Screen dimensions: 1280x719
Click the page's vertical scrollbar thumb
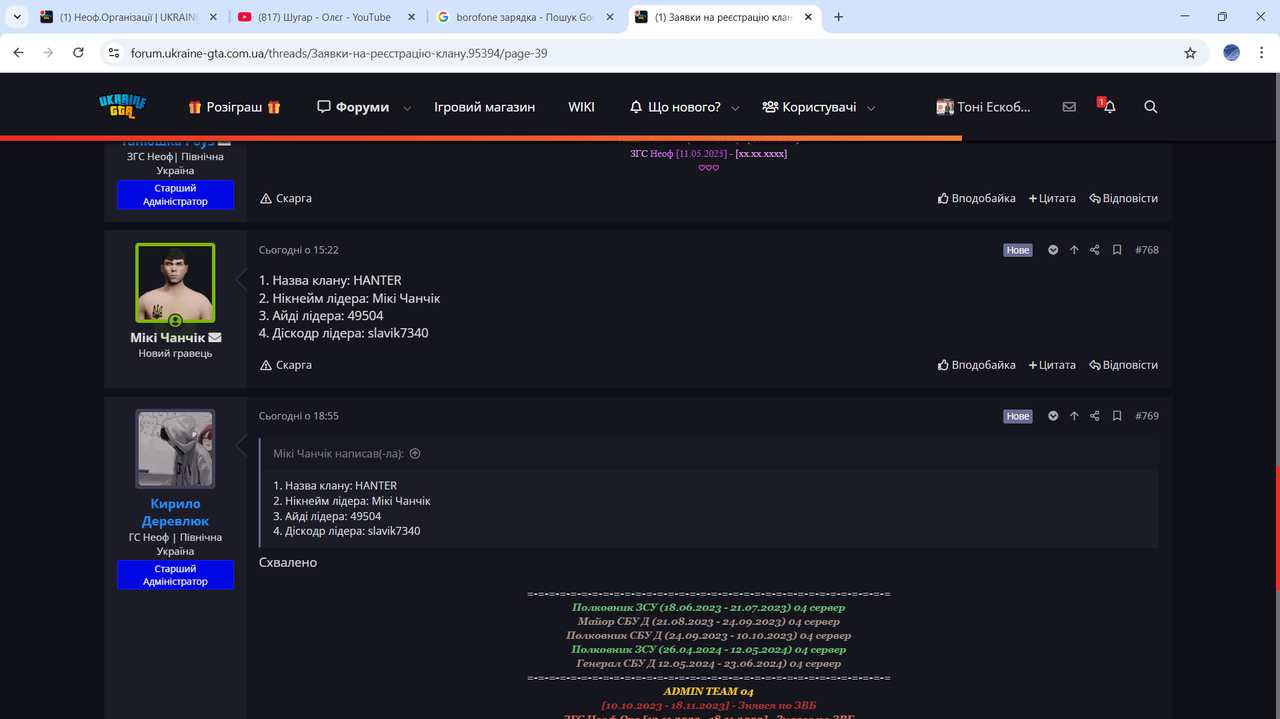[1276, 528]
